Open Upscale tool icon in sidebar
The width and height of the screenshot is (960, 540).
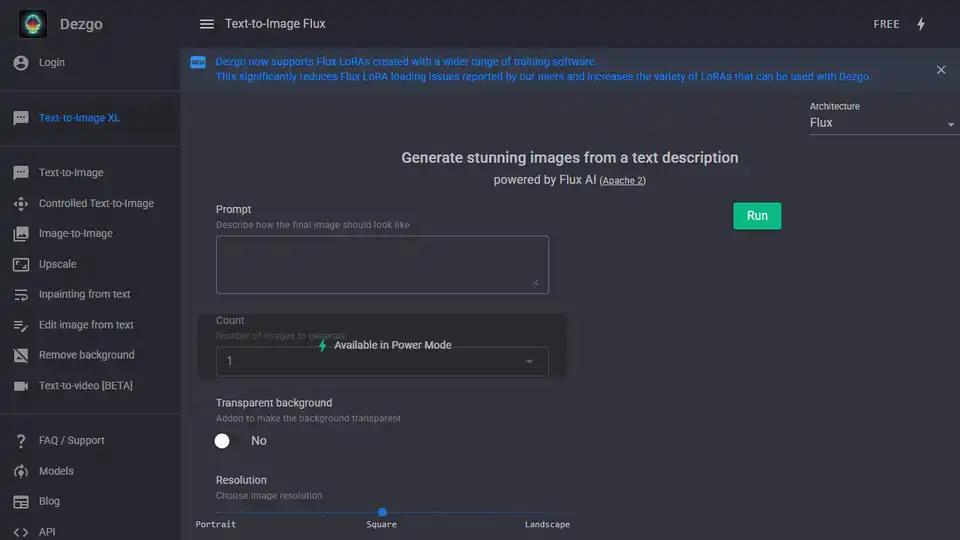pos(21,264)
